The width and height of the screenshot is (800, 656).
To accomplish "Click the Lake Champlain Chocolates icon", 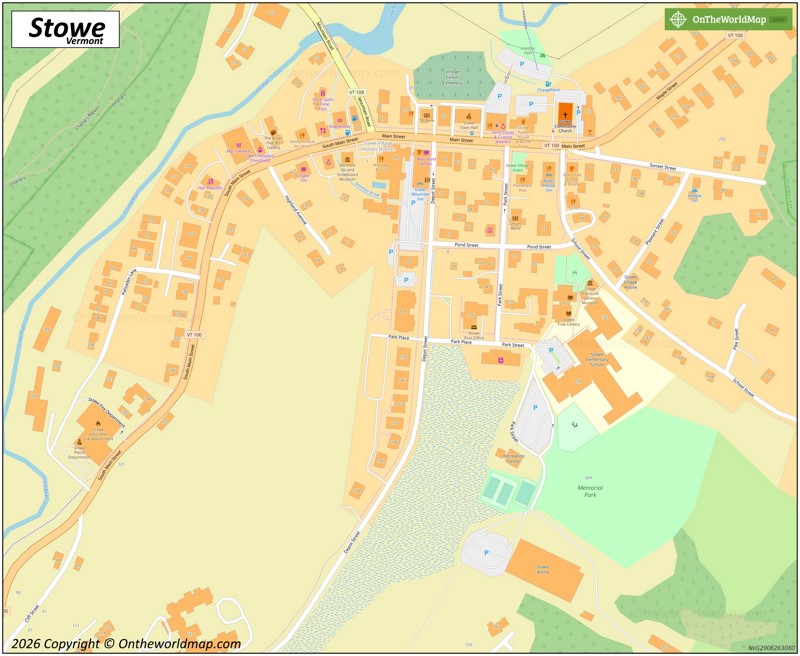I will pyautogui.click(x=260, y=150).
